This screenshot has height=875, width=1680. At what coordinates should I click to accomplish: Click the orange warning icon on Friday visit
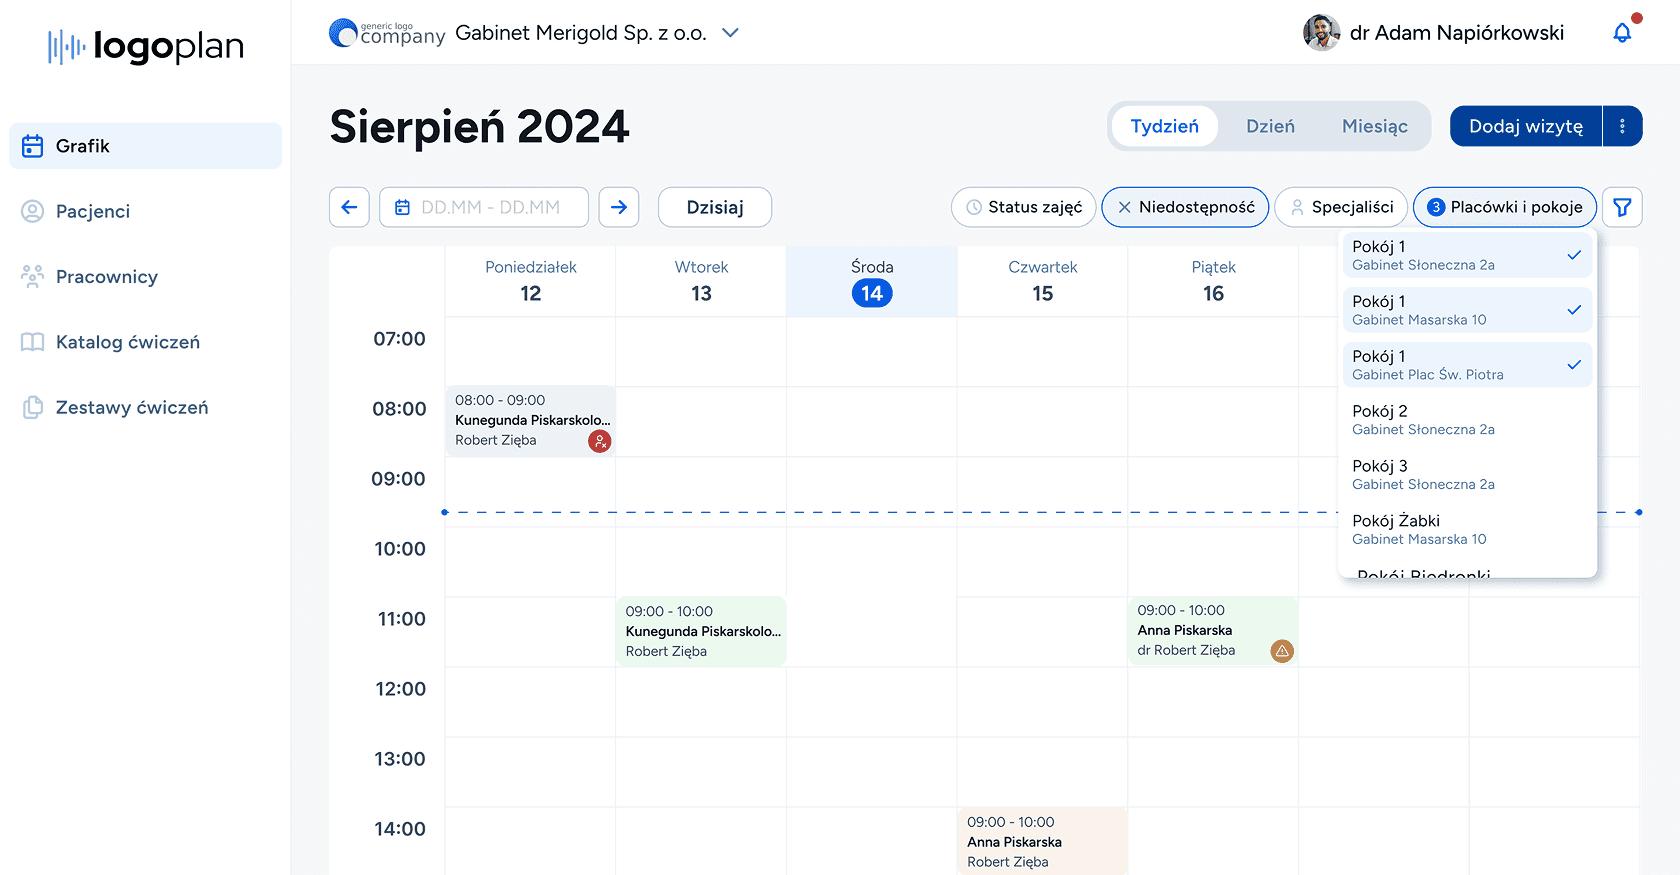(x=1281, y=651)
